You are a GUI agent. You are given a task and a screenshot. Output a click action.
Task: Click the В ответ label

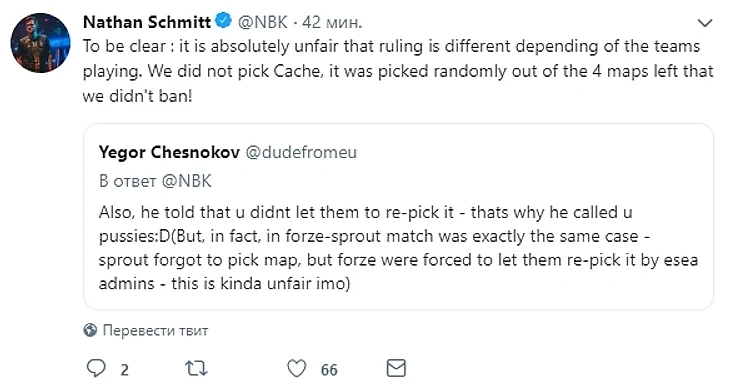pyautogui.click(x=128, y=181)
